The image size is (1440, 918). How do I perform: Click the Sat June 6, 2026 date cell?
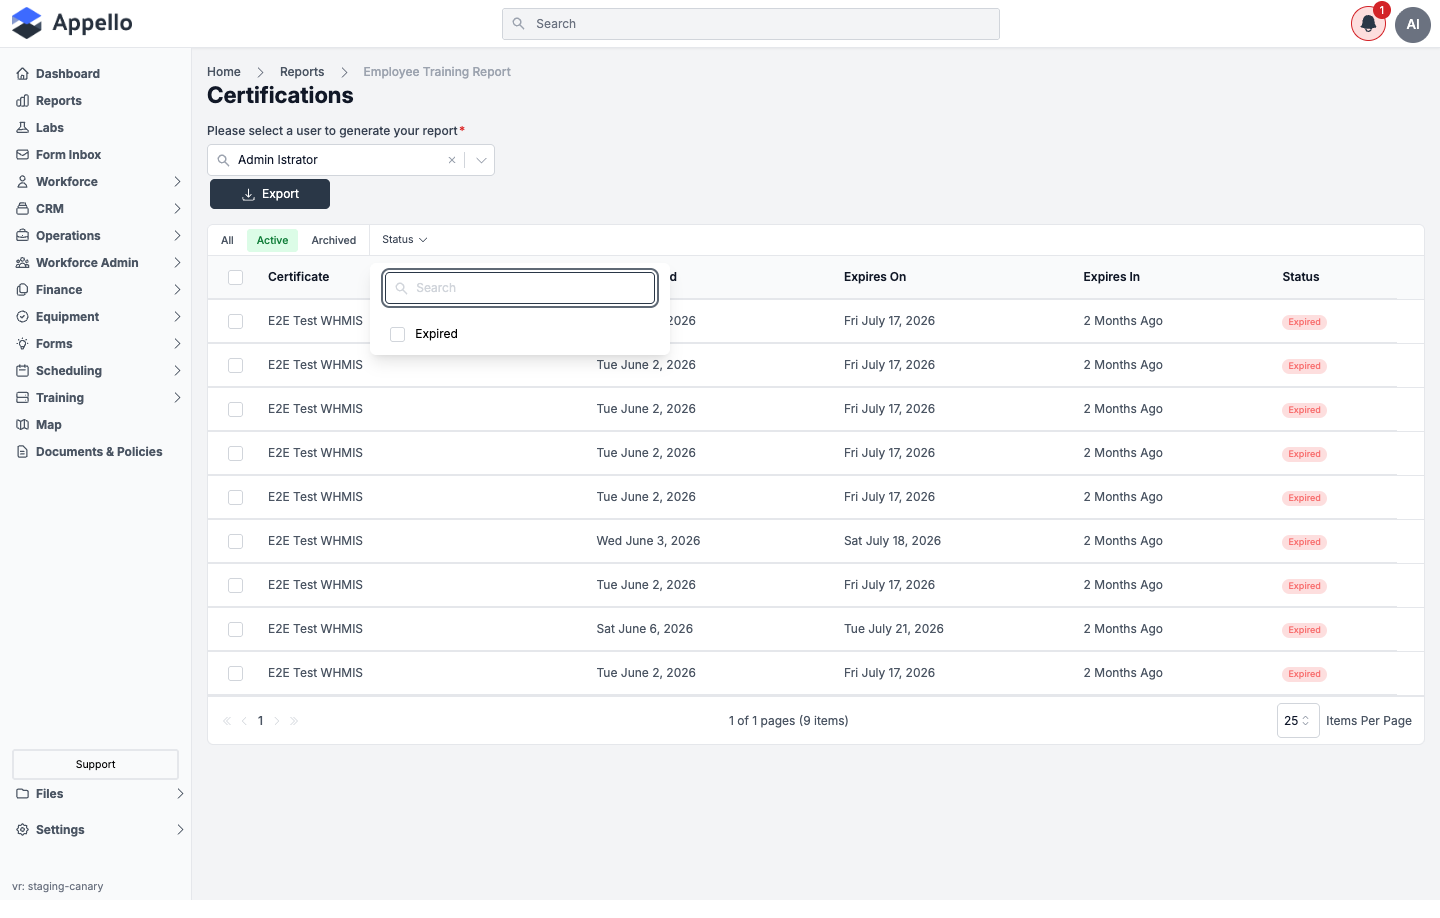[x=645, y=629]
